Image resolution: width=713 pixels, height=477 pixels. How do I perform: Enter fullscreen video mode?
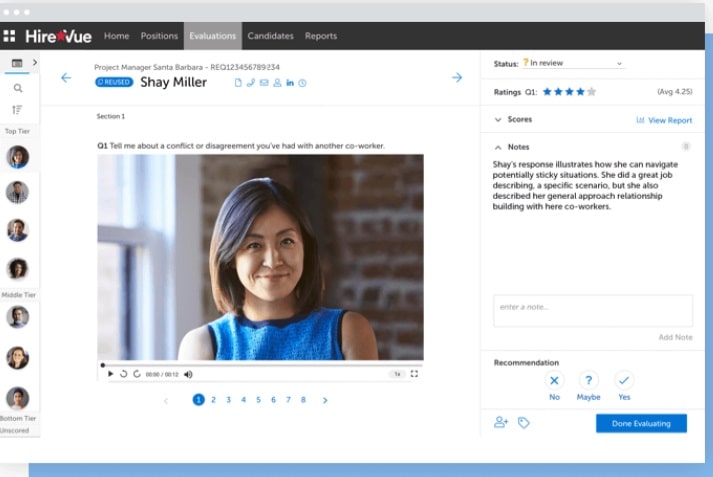[x=414, y=374]
